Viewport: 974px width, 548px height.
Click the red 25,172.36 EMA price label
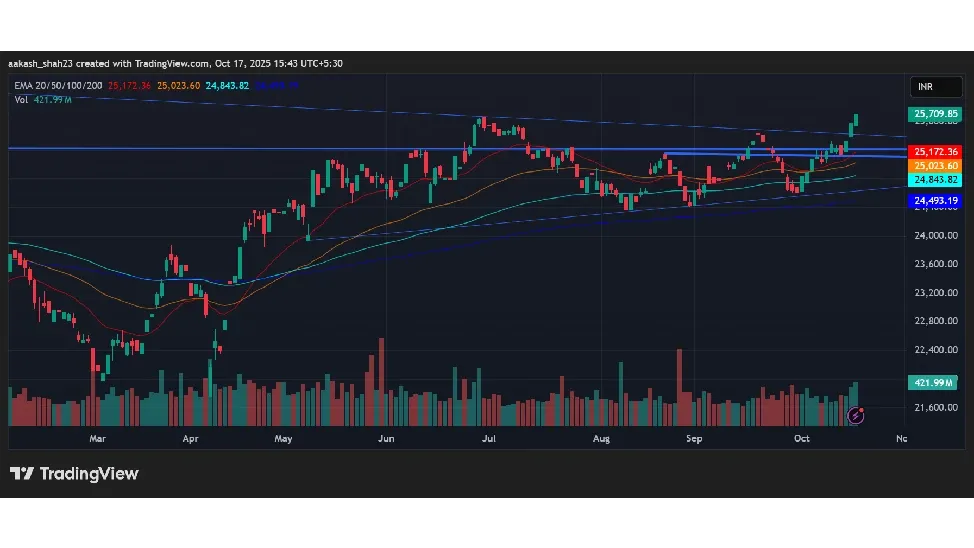click(934, 152)
